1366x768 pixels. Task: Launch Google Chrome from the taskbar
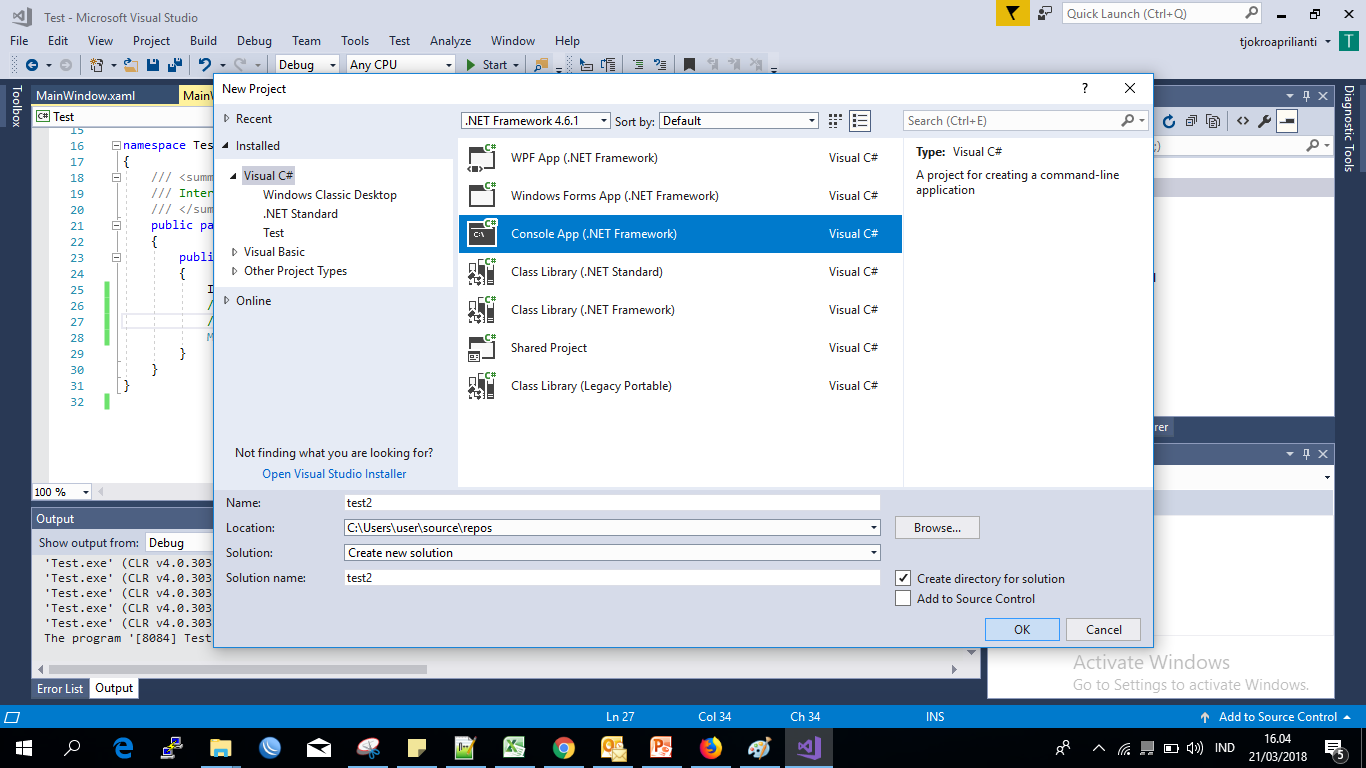(563, 747)
